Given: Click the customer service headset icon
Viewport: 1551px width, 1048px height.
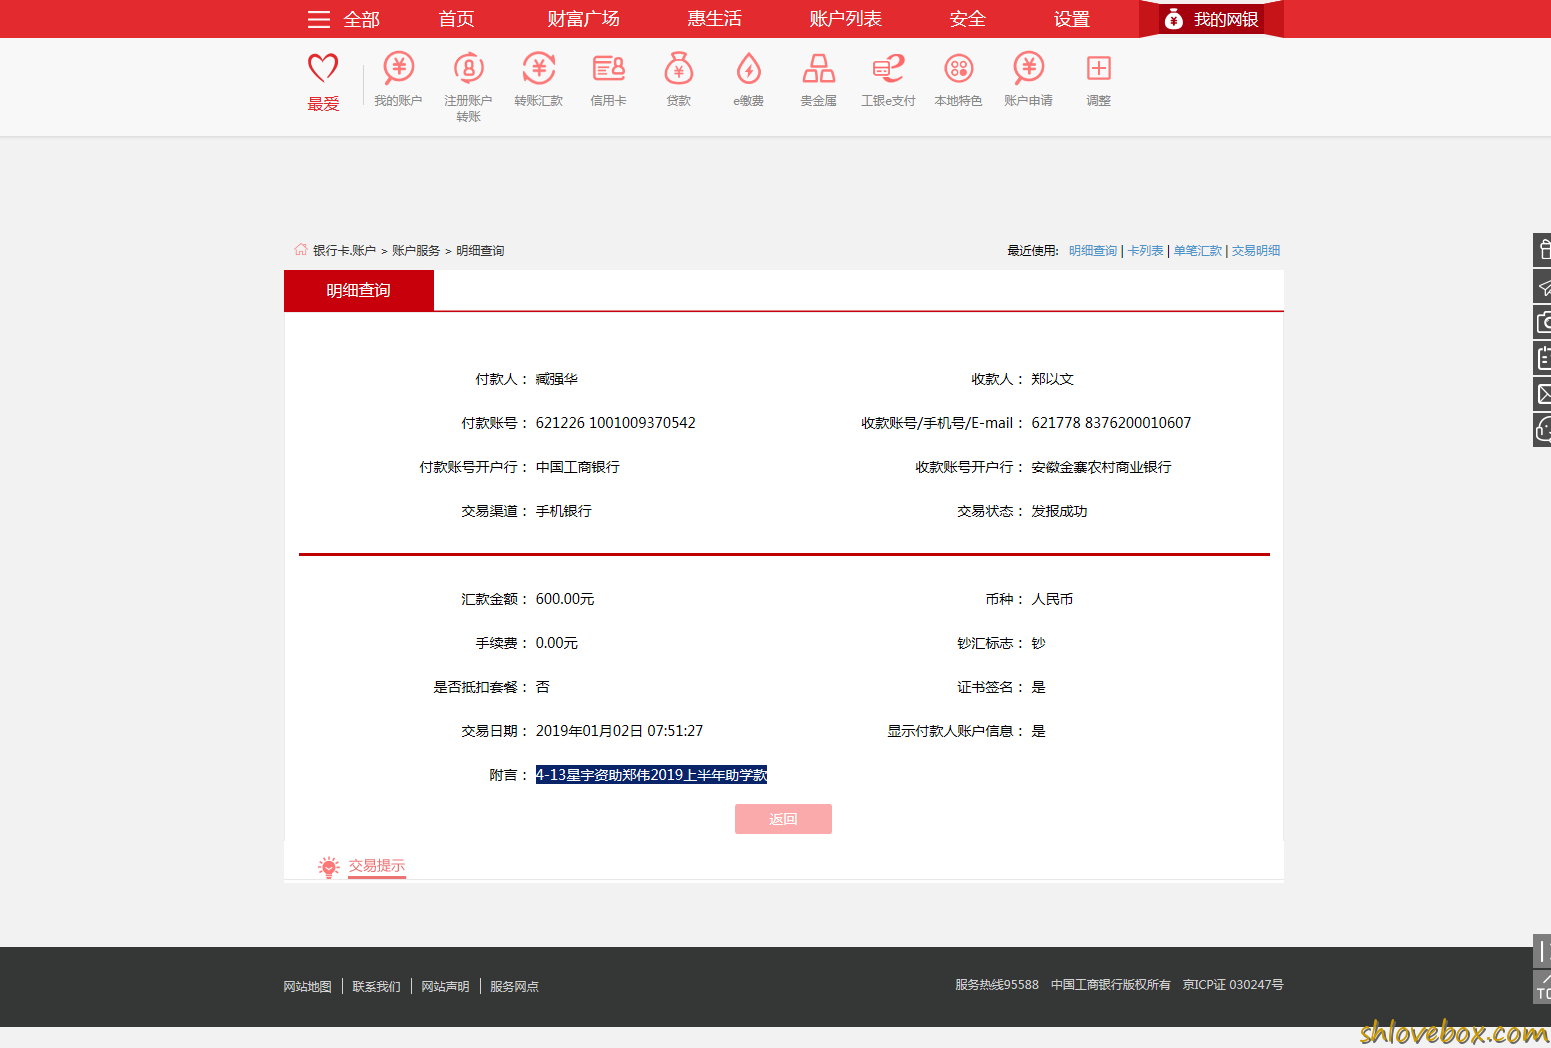Looking at the screenshot, I should [1543, 430].
